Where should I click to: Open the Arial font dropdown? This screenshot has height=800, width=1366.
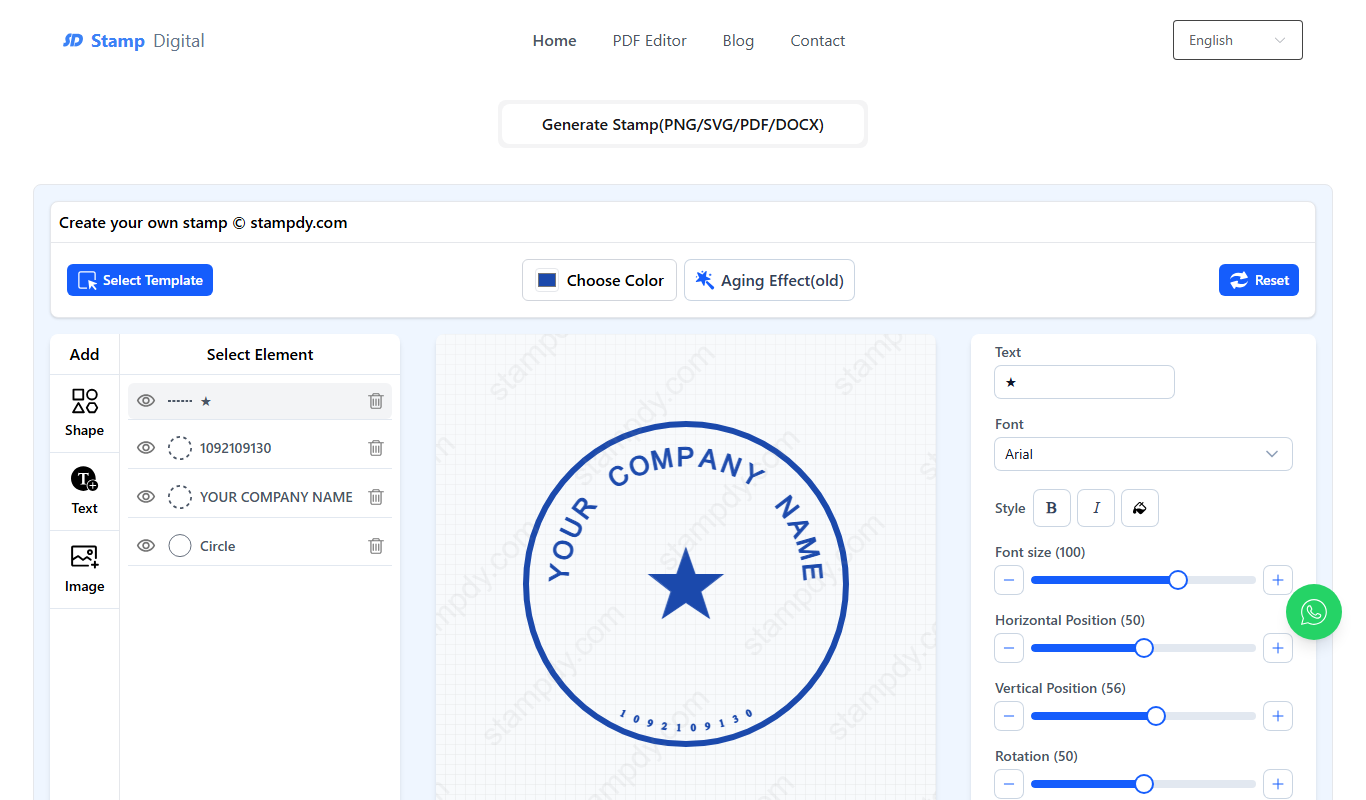pos(1143,454)
